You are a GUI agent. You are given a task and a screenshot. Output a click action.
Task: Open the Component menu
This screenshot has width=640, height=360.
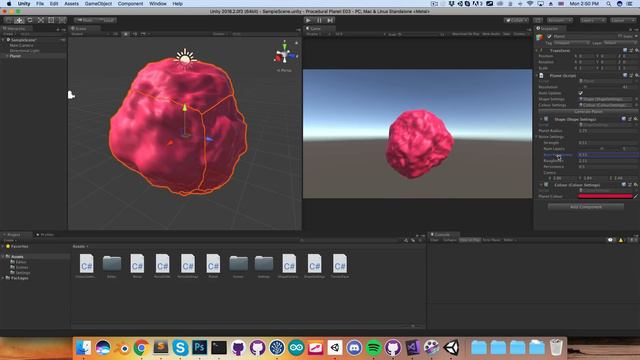(x=130, y=4)
